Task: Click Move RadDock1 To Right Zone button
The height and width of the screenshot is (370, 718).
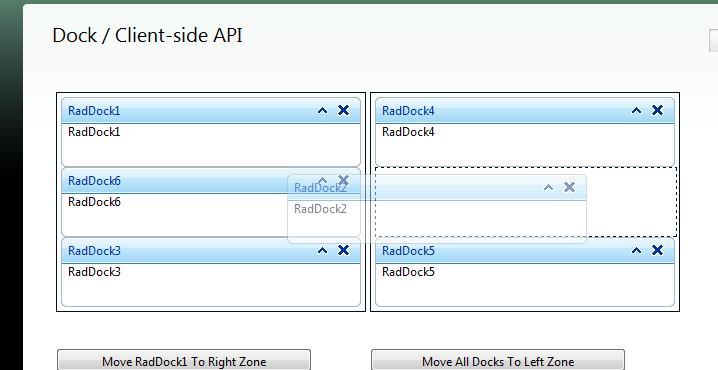Action: point(184,360)
